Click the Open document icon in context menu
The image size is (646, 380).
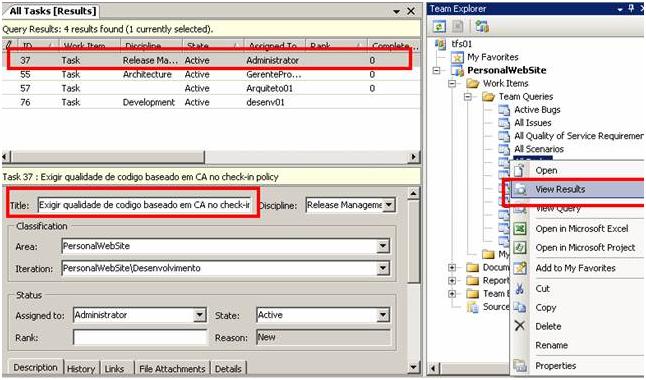[x=520, y=170]
